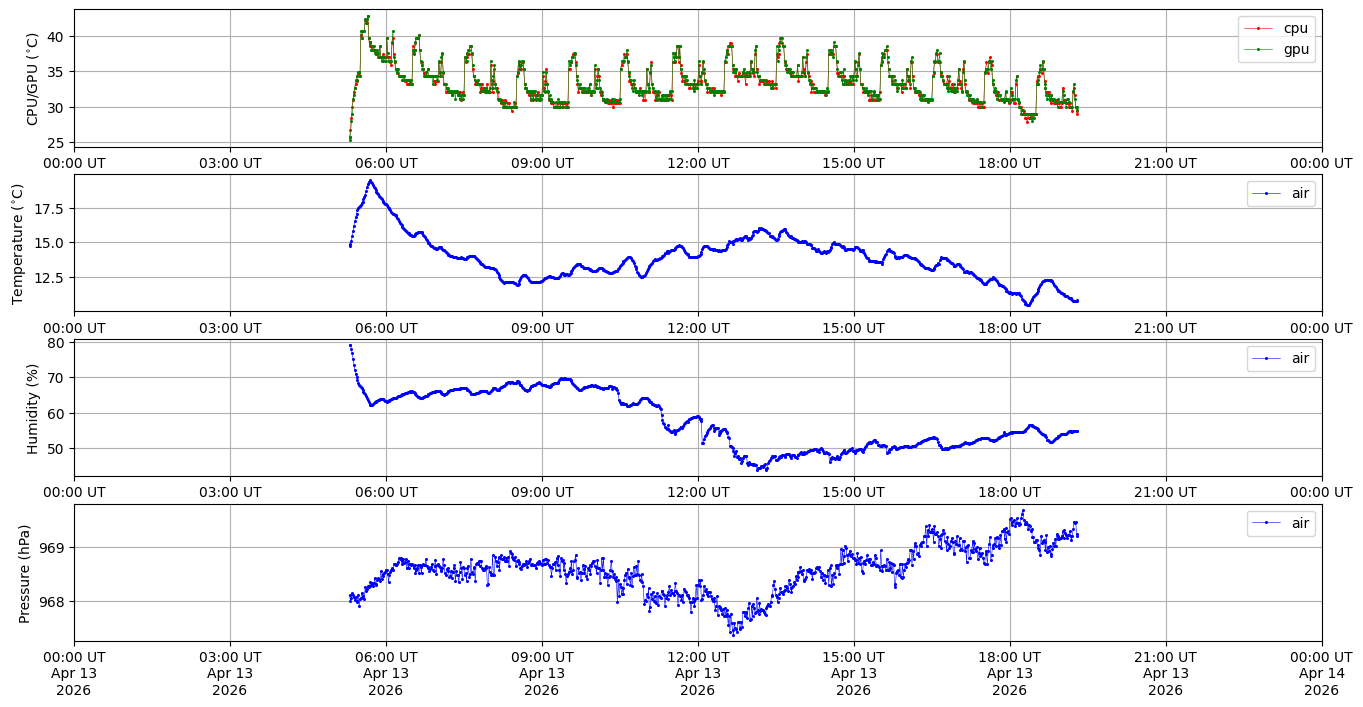The height and width of the screenshot is (707, 1363).
Task: Click the CPU/GPU (°C) axis label
Action: [x=32, y=79]
